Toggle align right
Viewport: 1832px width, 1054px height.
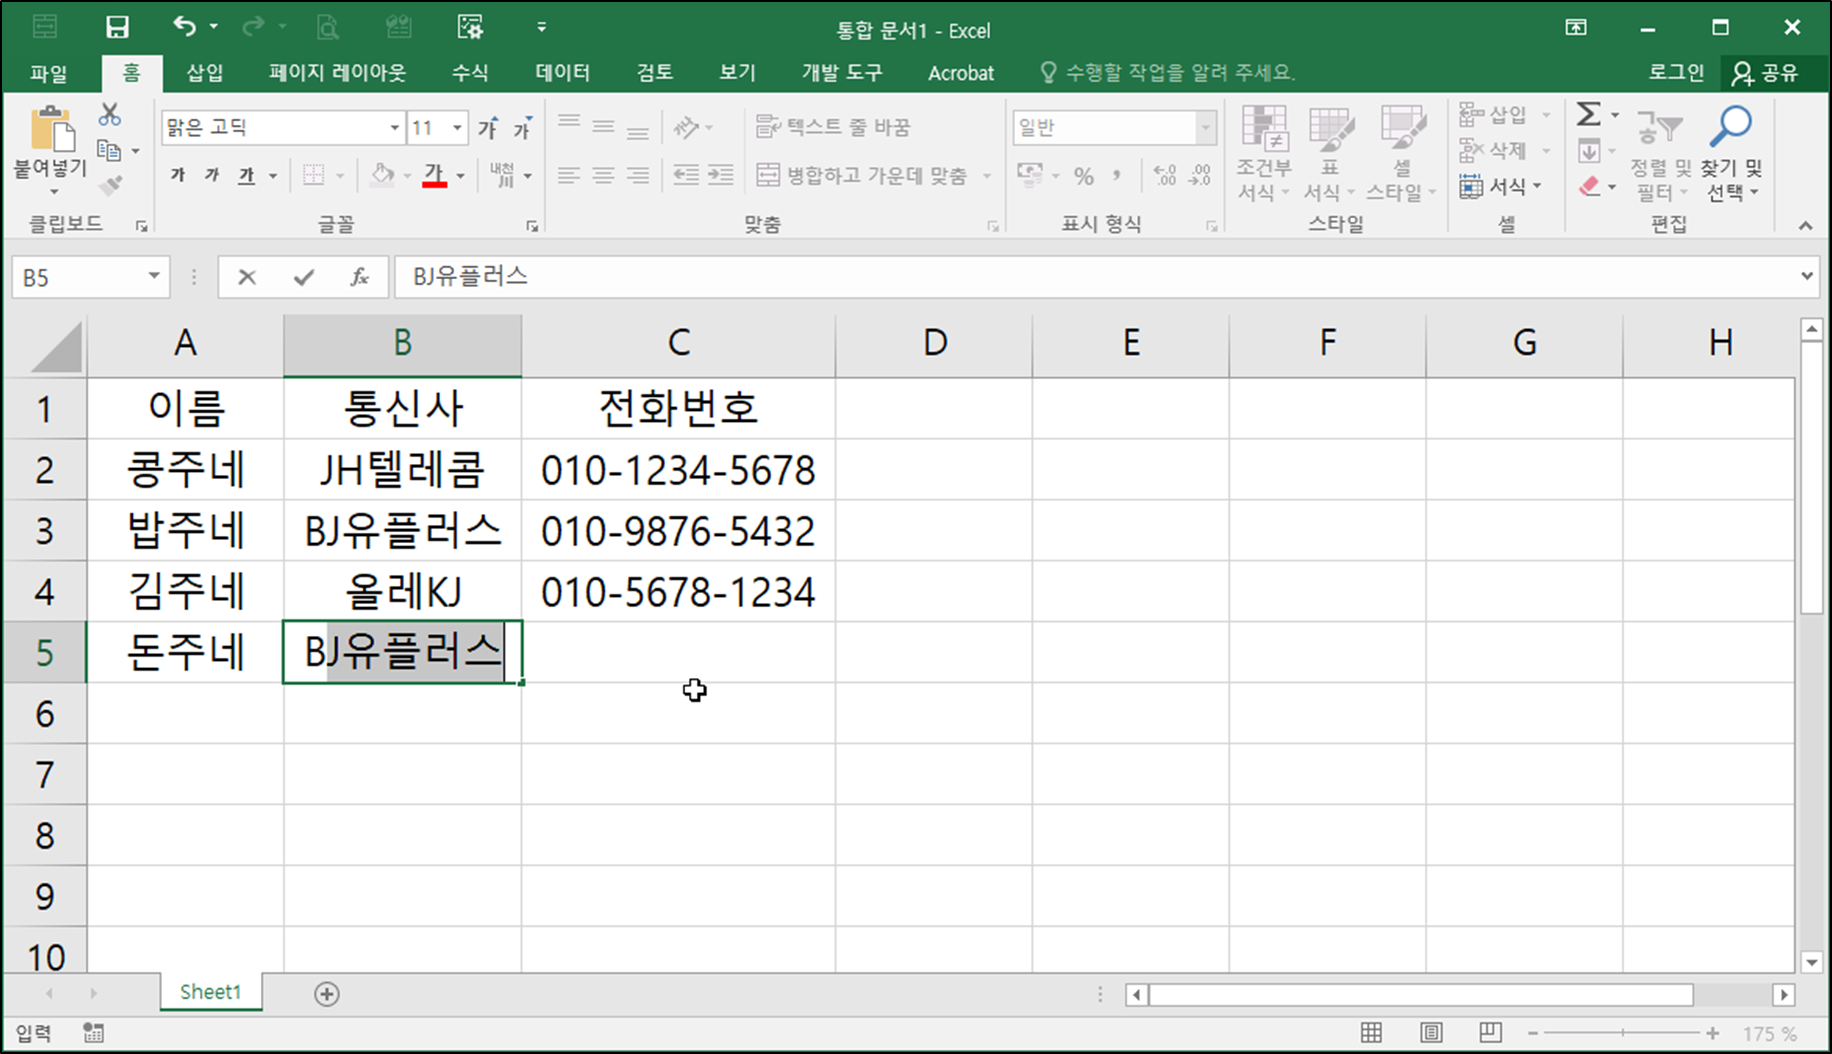(638, 175)
